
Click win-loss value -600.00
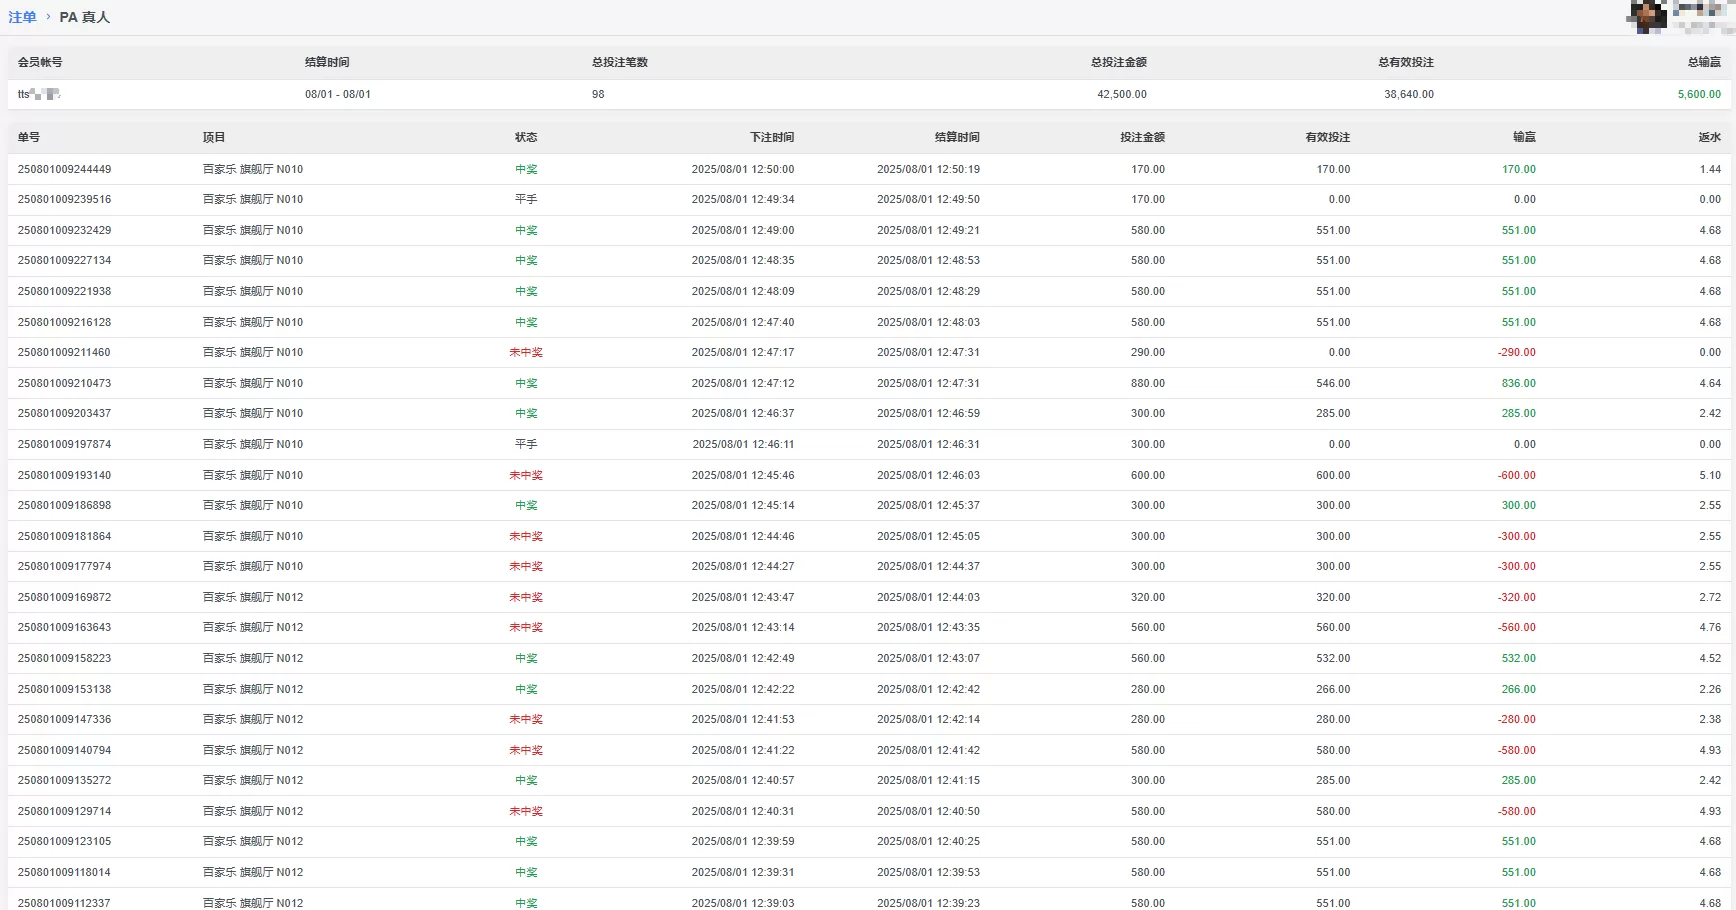(1517, 475)
